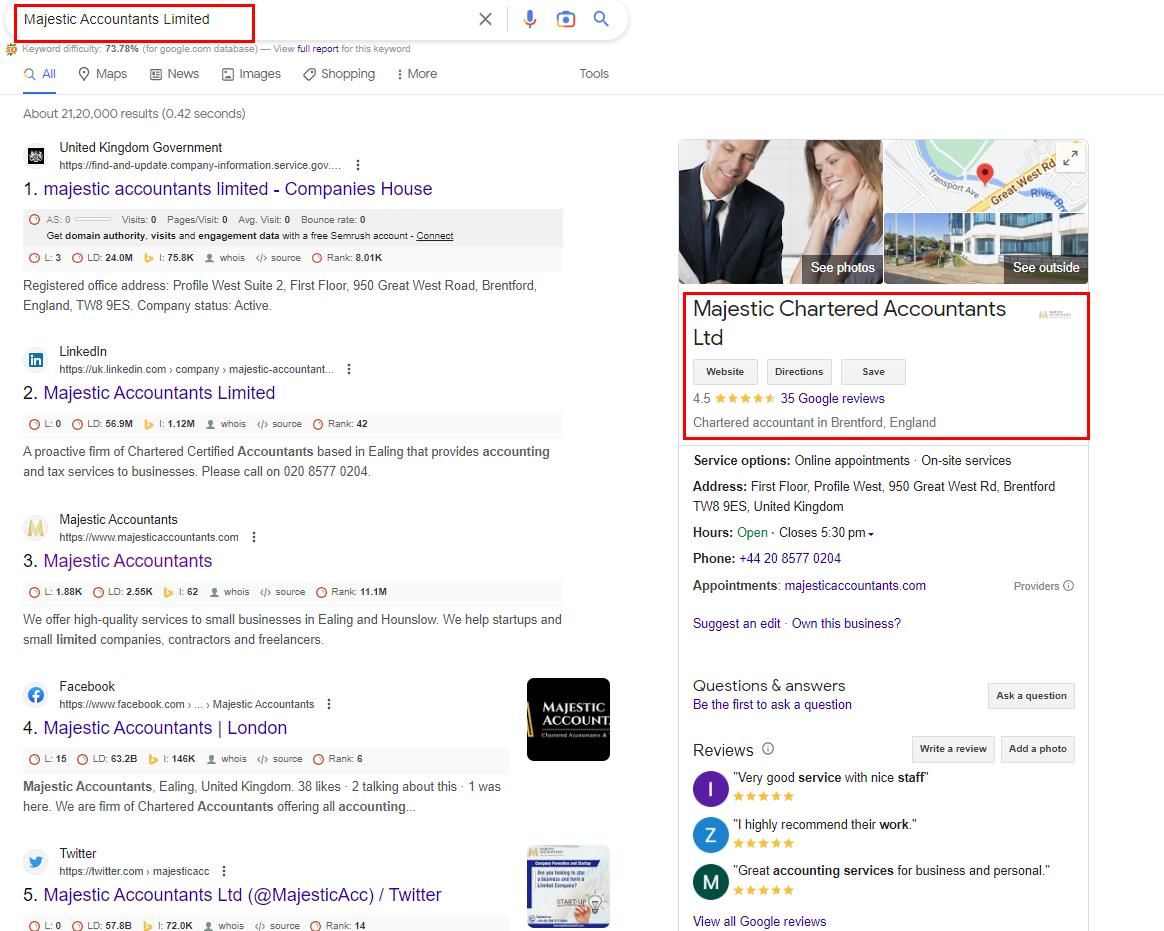
Task: Clear the search box with the X icon
Action: point(485,19)
